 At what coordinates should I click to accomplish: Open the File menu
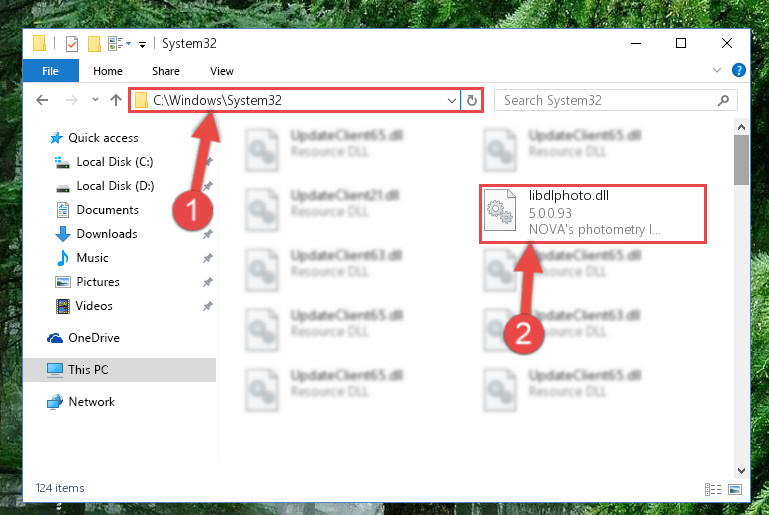(x=51, y=71)
